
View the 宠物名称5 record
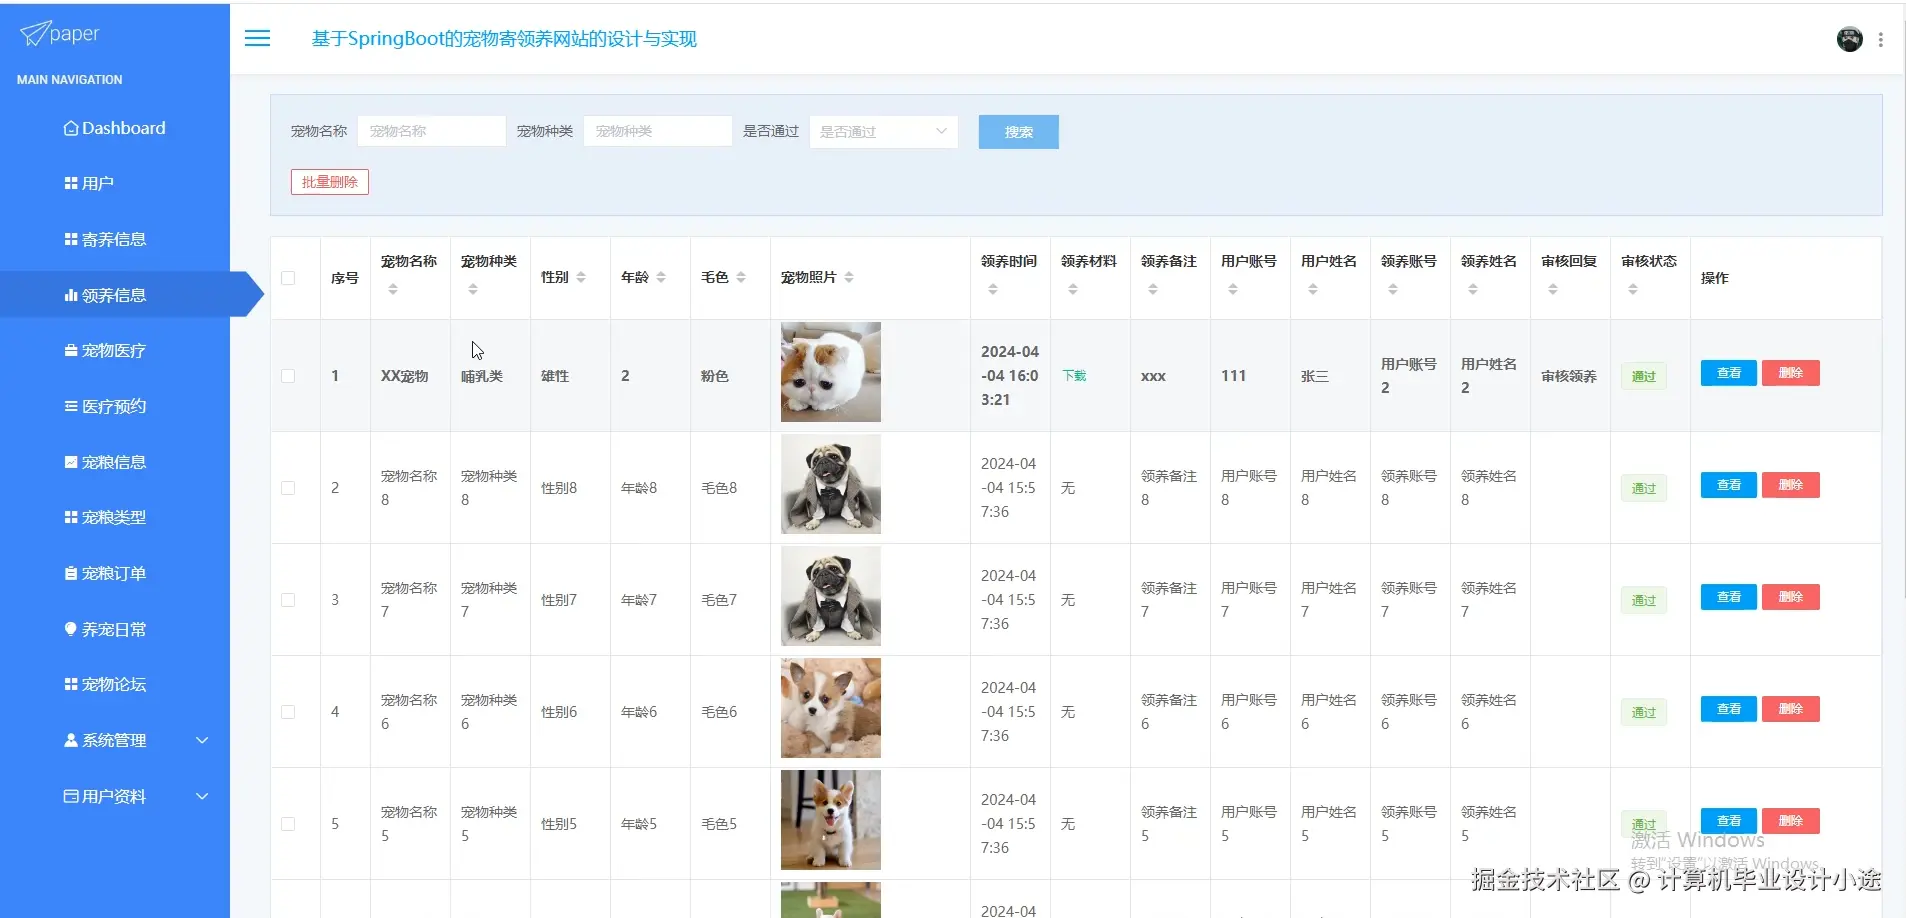pyautogui.click(x=1728, y=821)
